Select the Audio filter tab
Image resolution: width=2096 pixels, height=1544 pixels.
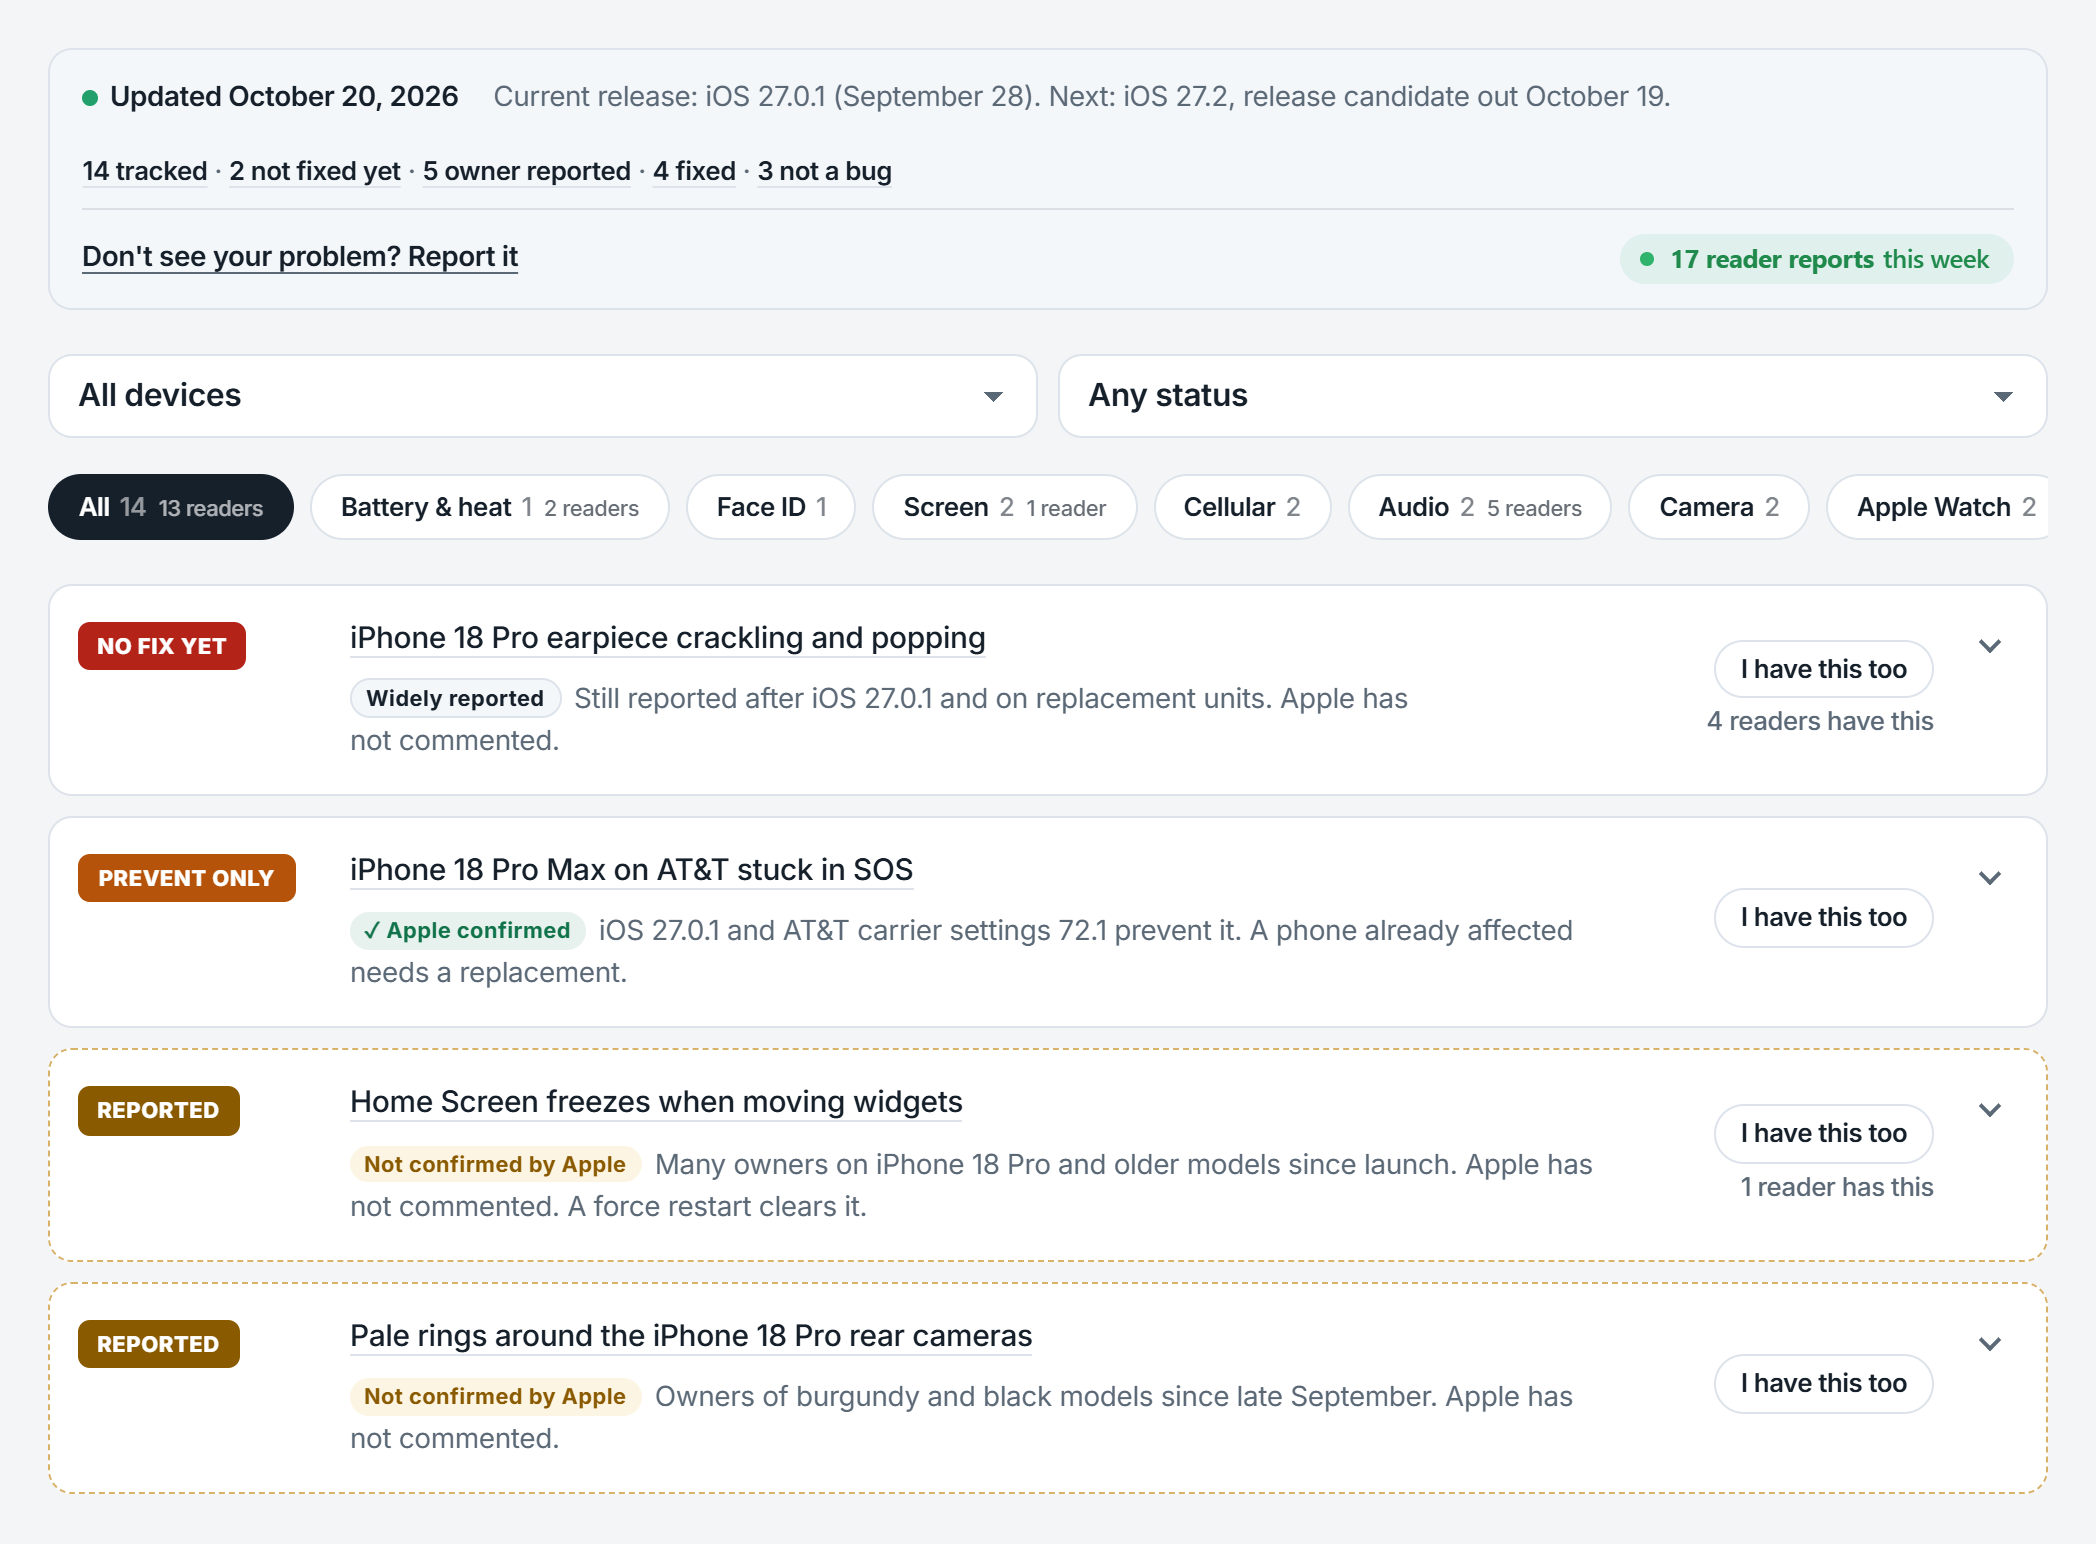tap(1479, 507)
